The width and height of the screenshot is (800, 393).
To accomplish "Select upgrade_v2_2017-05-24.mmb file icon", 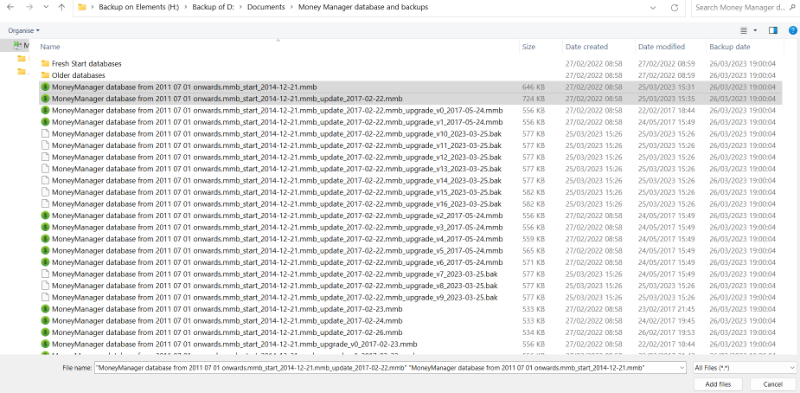I will tap(45, 215).
